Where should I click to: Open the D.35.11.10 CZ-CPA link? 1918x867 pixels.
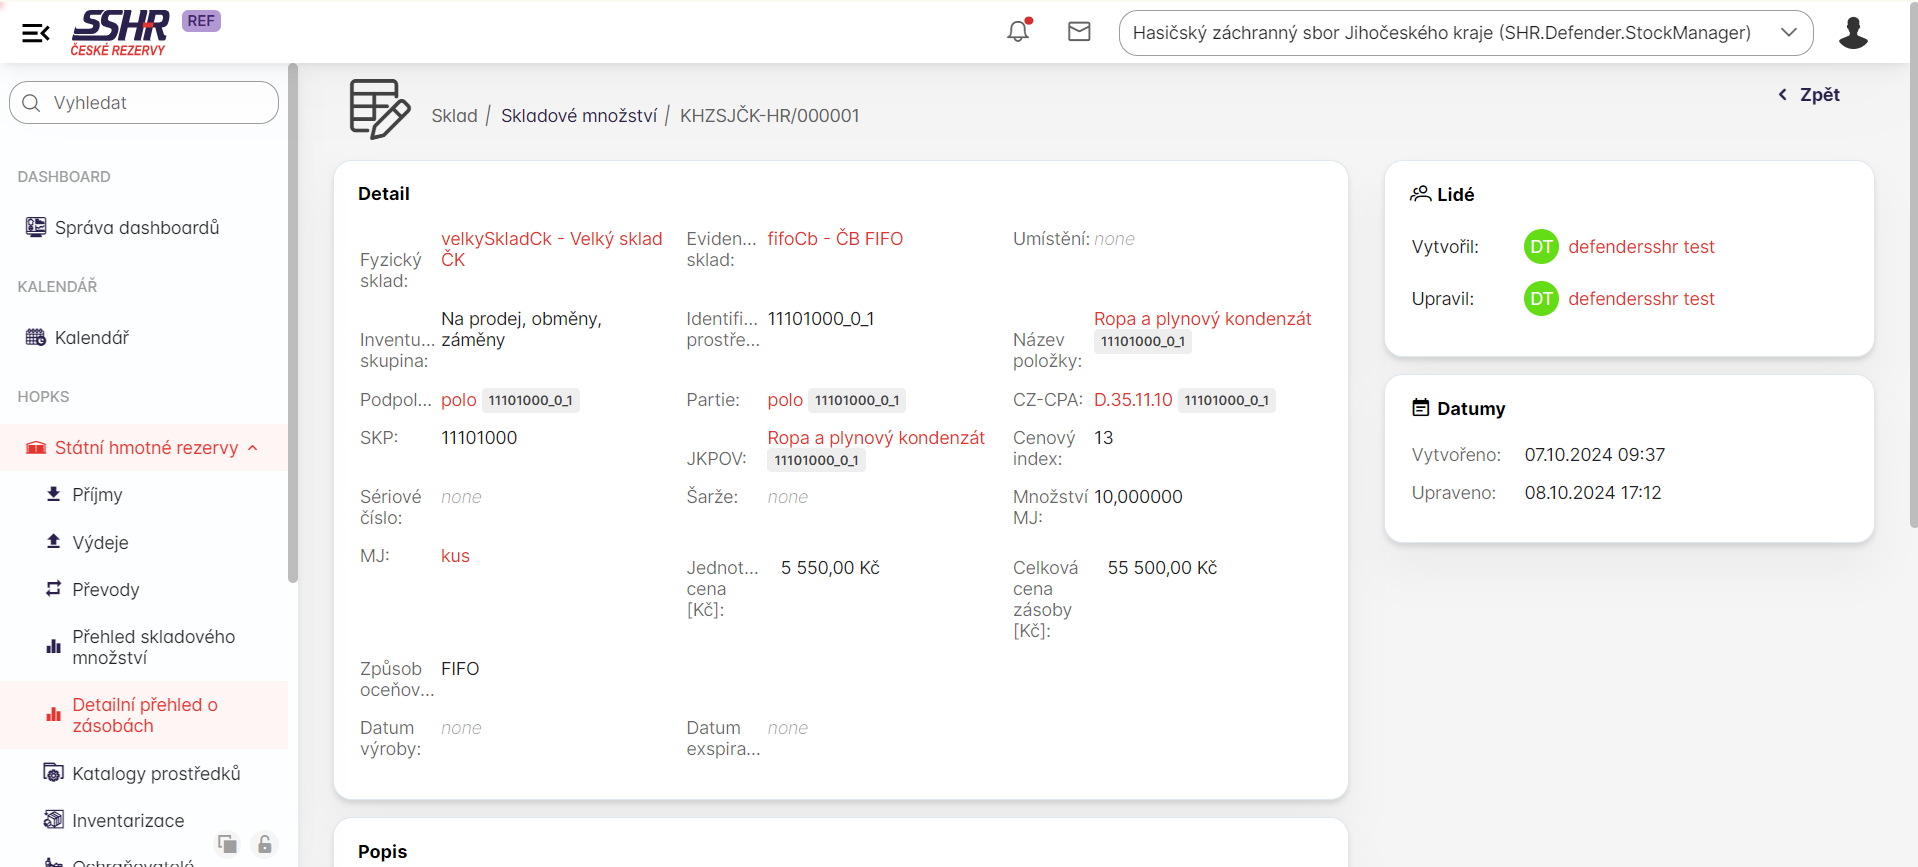click(1132, 400)
